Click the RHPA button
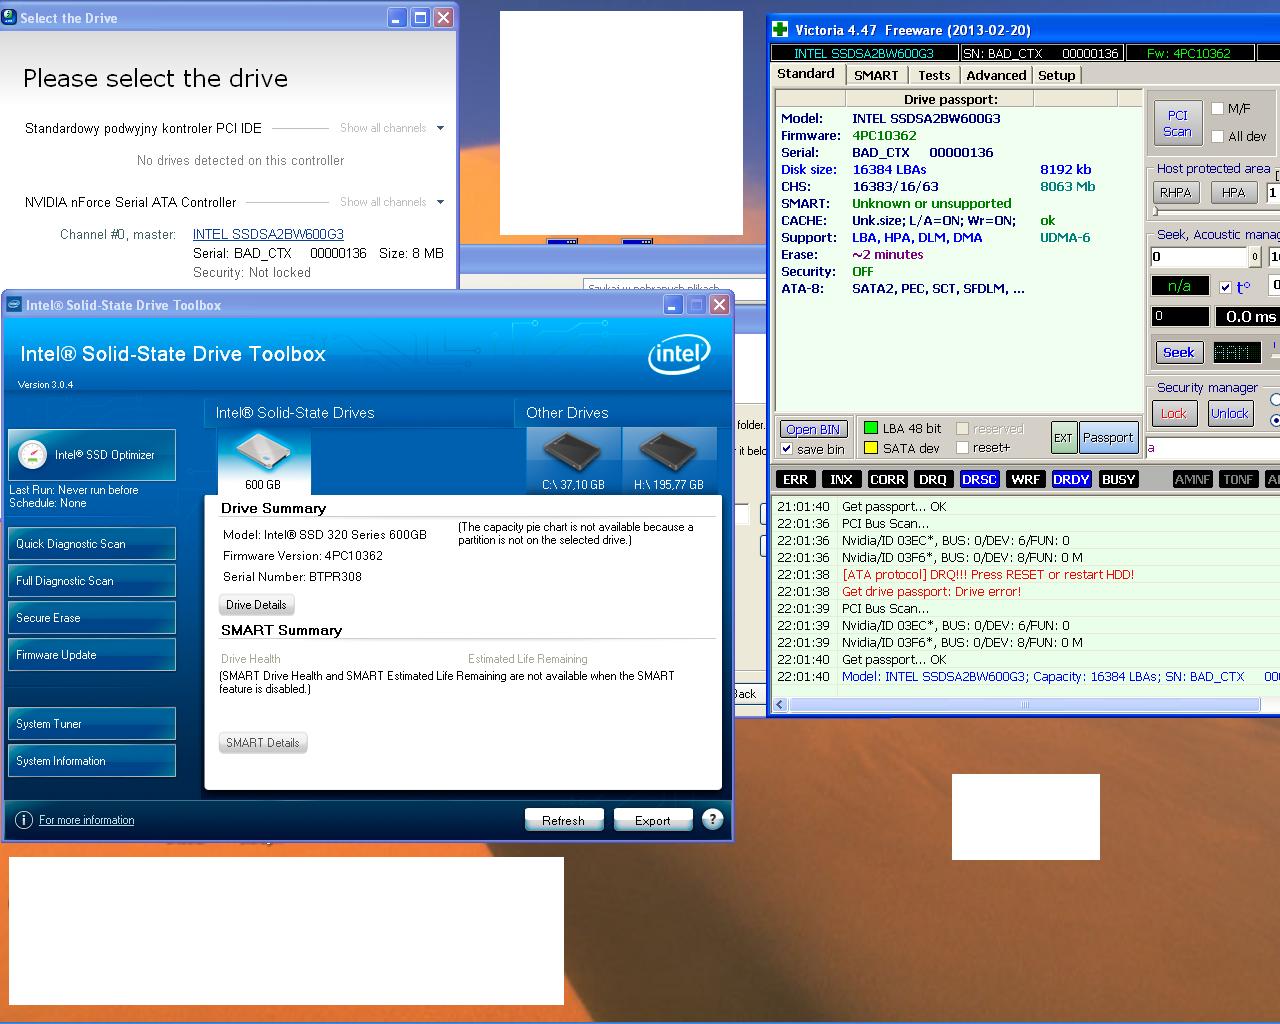Image resolution: width=1280 pixels, height=1024 pixels. [x=1176, y=193]
